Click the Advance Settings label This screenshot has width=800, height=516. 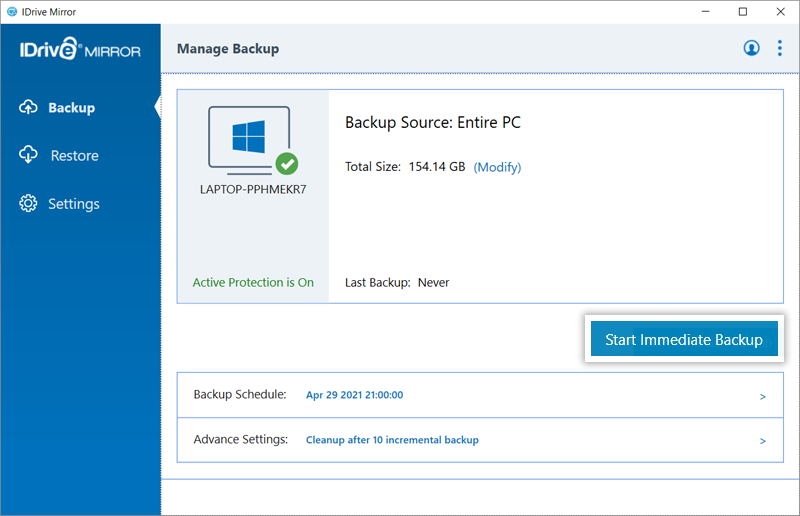pyautogui.click(x=241, y=439)
